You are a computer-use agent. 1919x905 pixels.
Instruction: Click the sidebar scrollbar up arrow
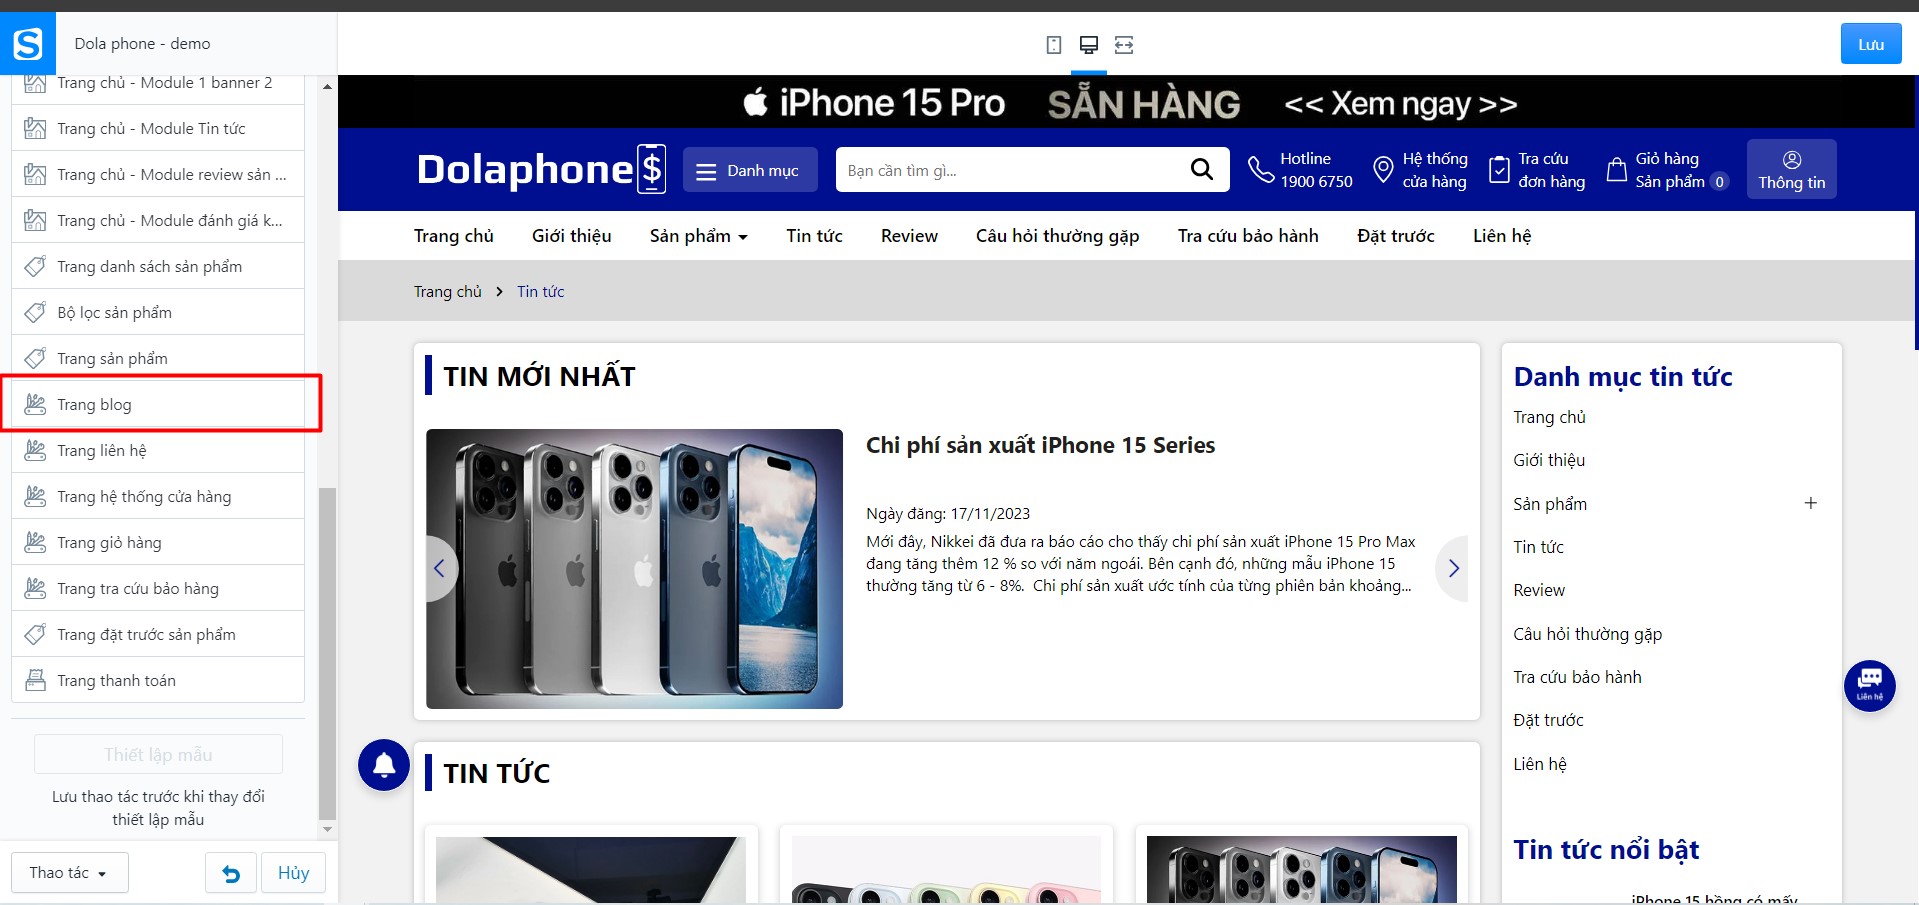click(327, 87)
